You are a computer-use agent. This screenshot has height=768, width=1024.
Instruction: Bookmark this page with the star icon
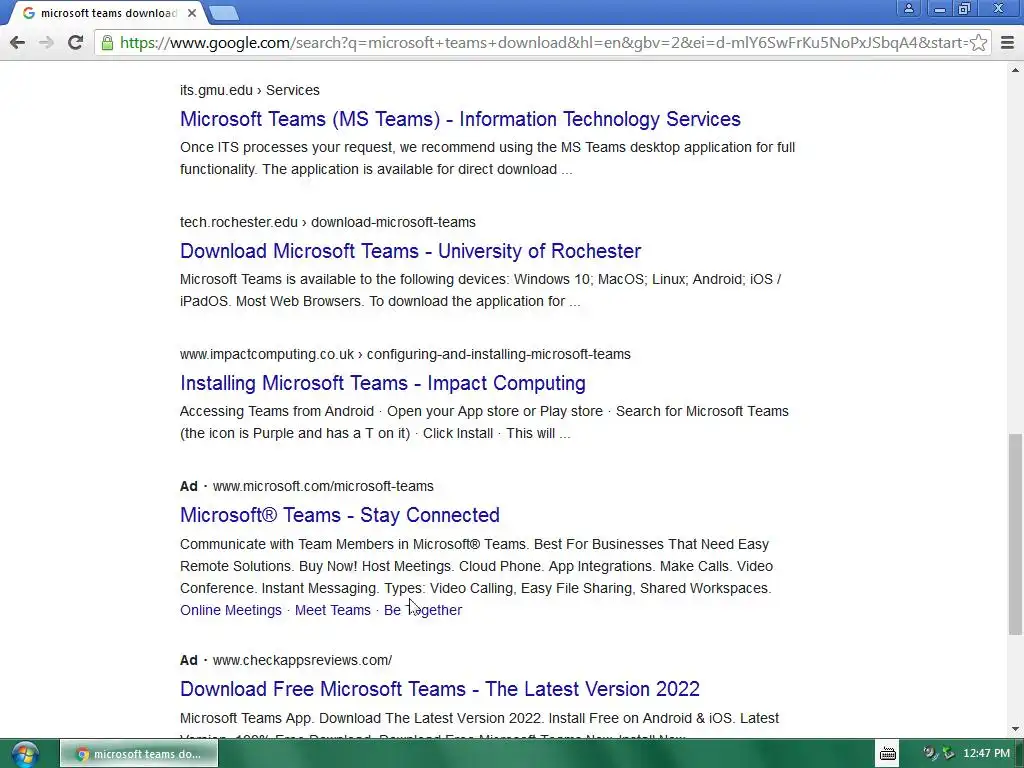point(978,42)
